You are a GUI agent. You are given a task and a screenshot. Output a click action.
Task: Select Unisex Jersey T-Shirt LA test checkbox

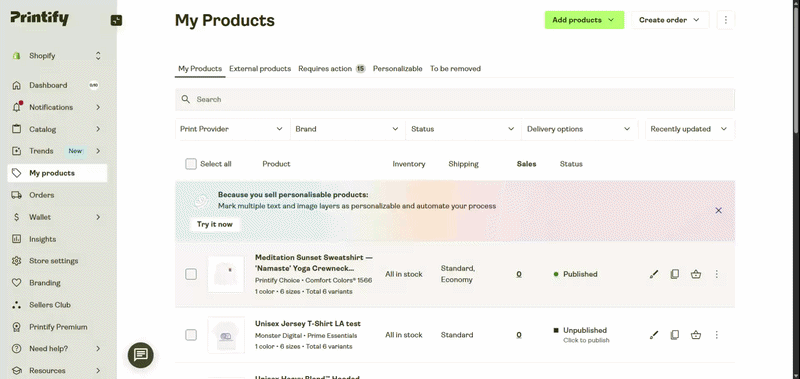(x=191, y=335)
